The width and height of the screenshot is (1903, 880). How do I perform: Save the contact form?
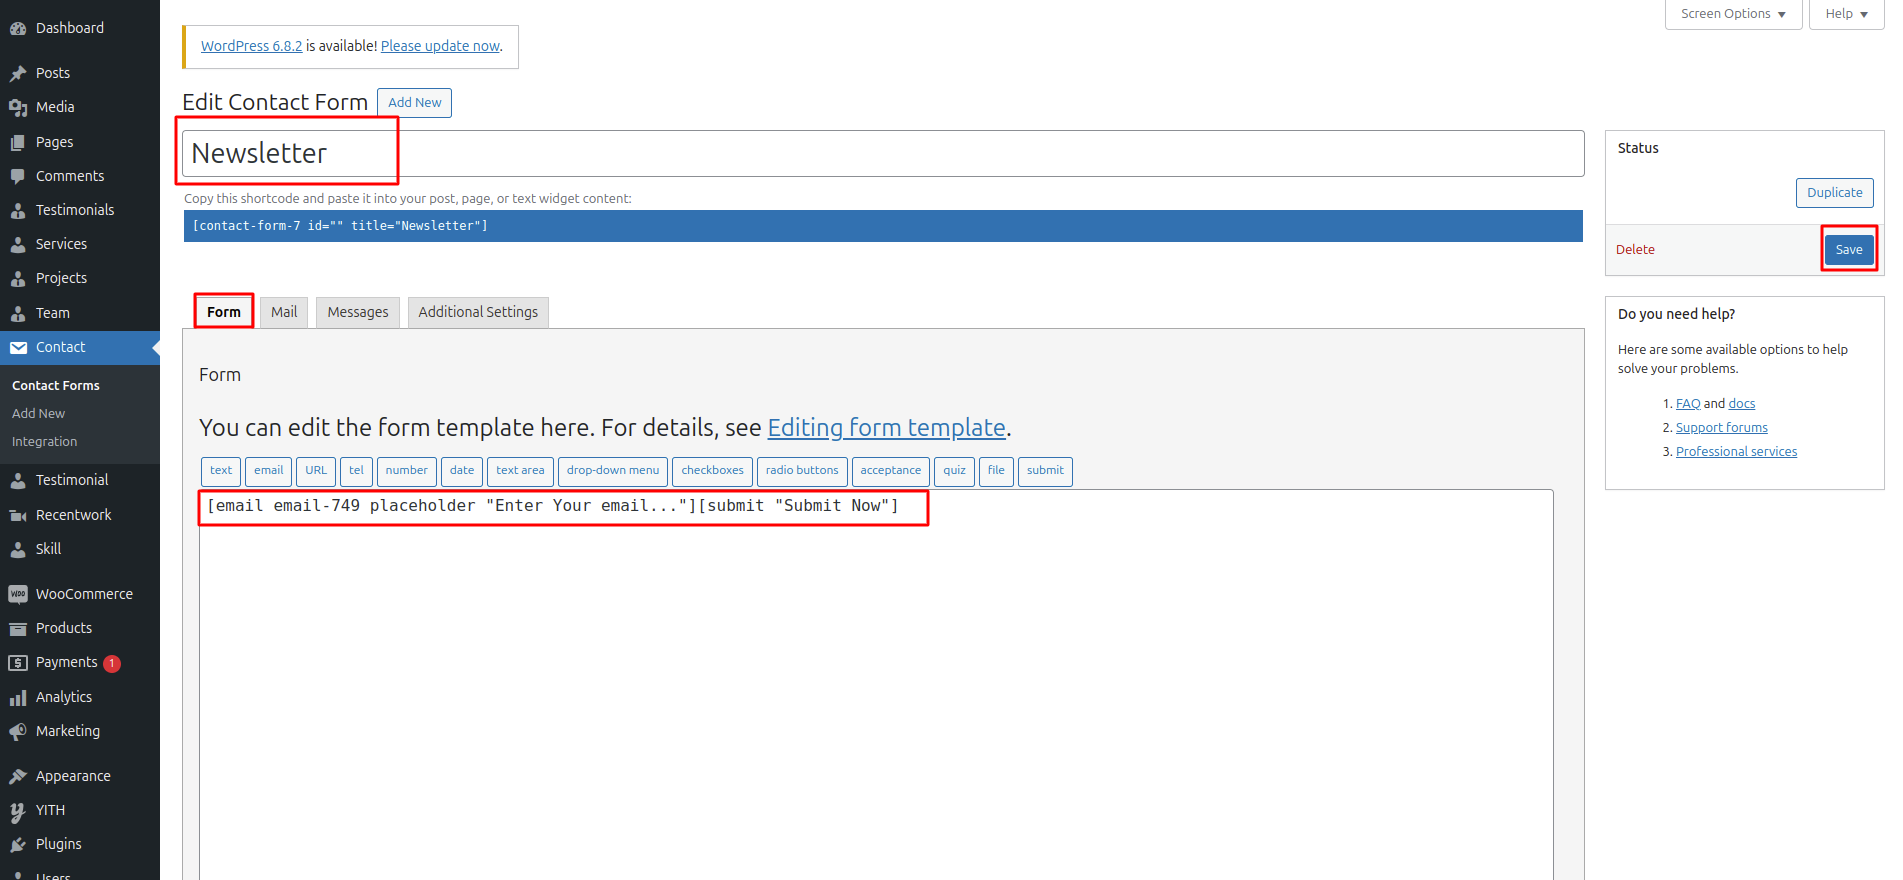pos(1849,250)
